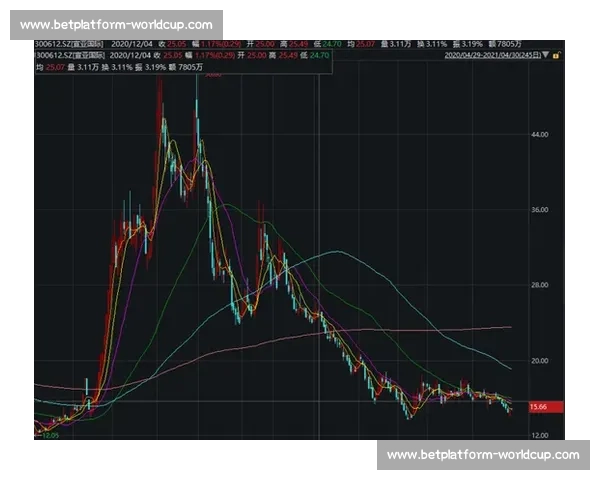600x480 pixels.
Task: Click the 7805万 amount value in tooltip box
Action: (190, 67)
